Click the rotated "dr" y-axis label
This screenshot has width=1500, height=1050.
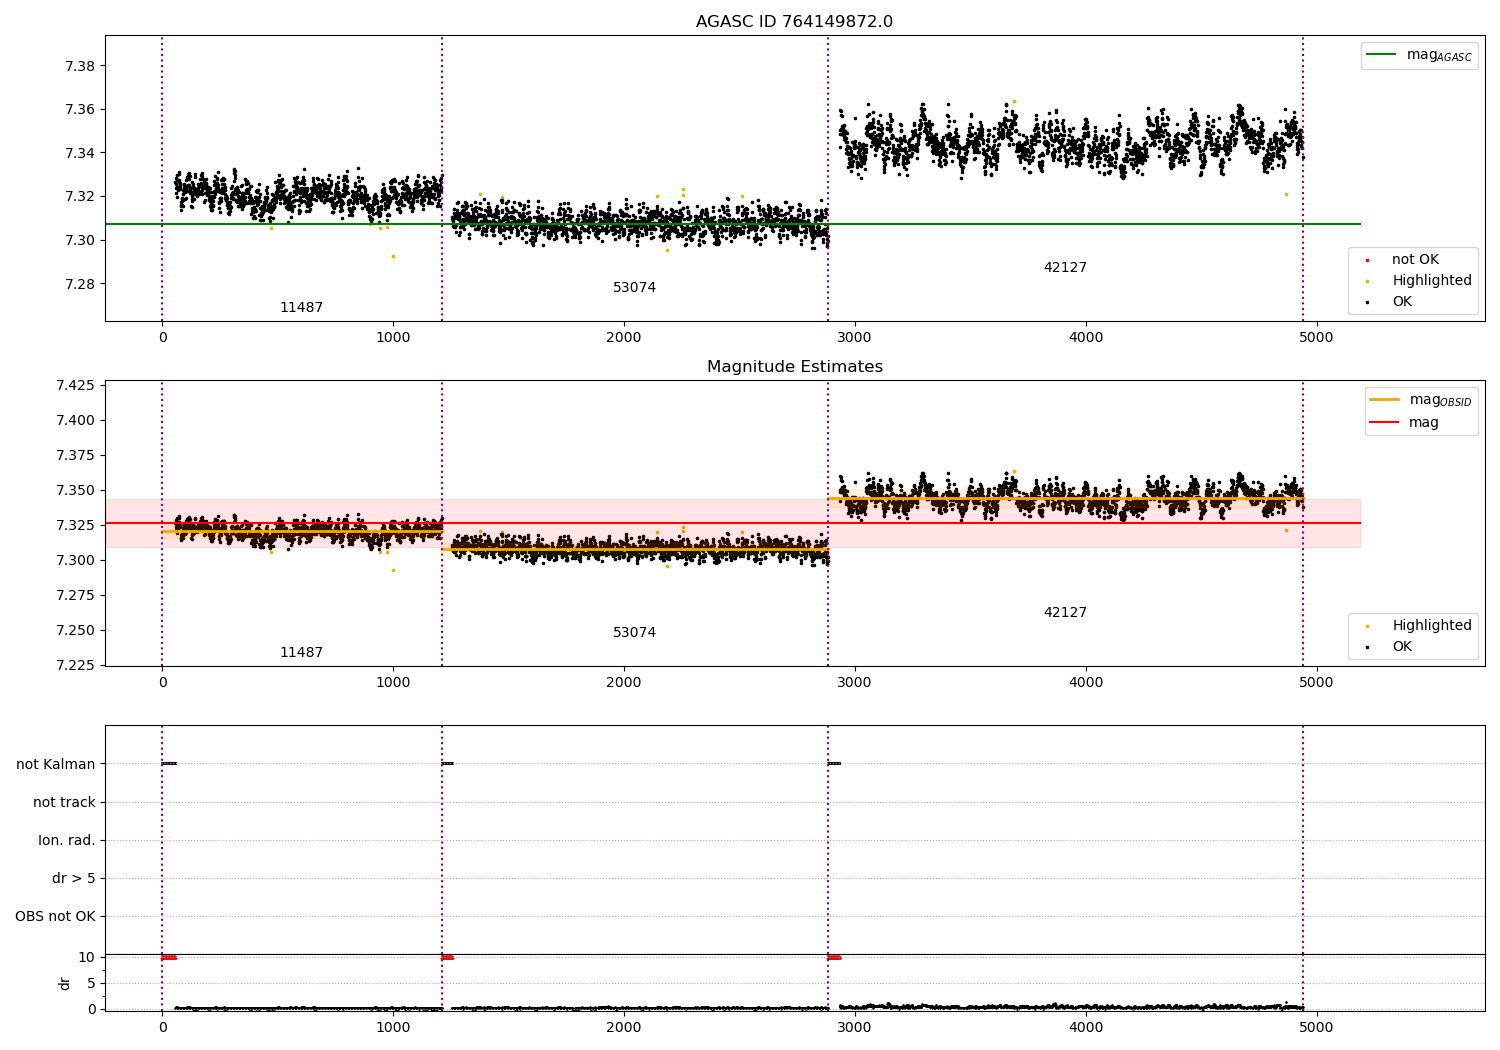tap(65, 983)
